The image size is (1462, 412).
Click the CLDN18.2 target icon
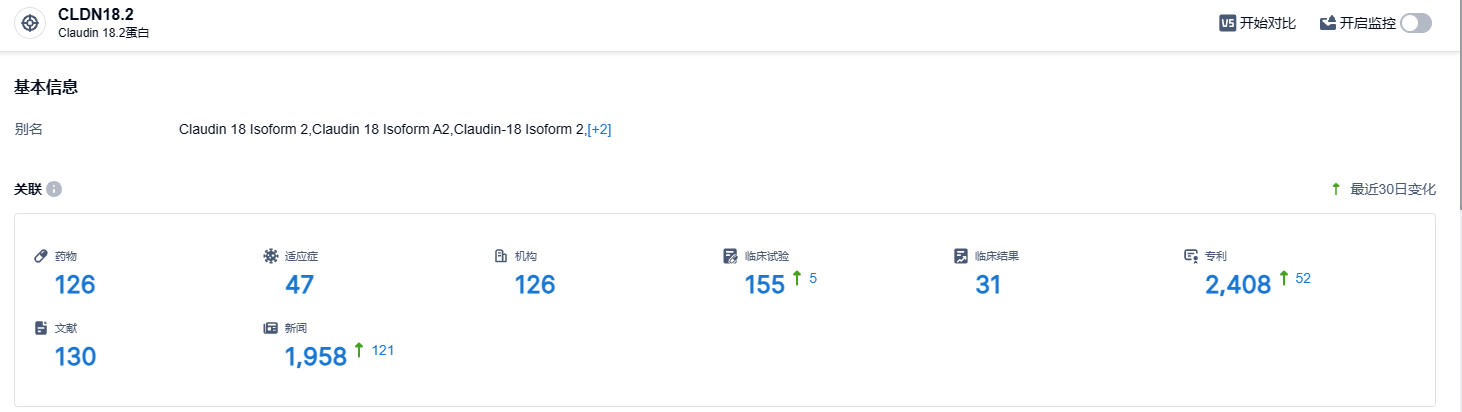pyautogui.click(x=30, y=23)
